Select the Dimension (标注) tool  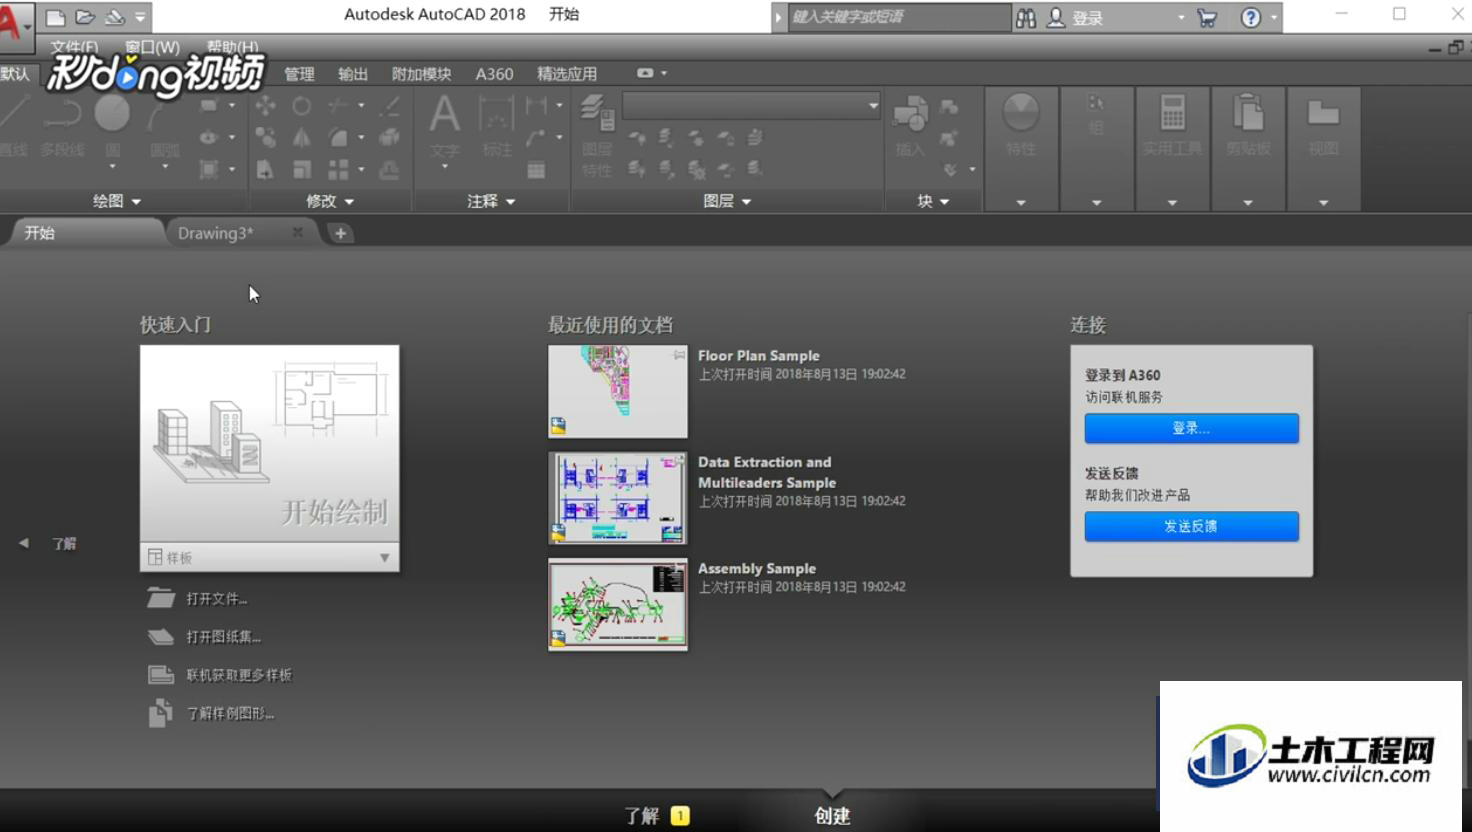point(497,125)
